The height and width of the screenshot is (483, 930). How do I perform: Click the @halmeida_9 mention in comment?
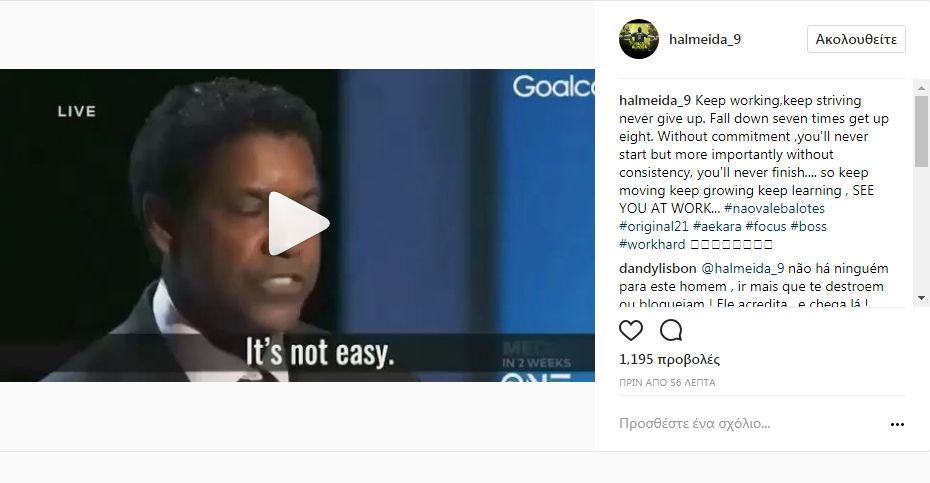click(x=743, y=268)
